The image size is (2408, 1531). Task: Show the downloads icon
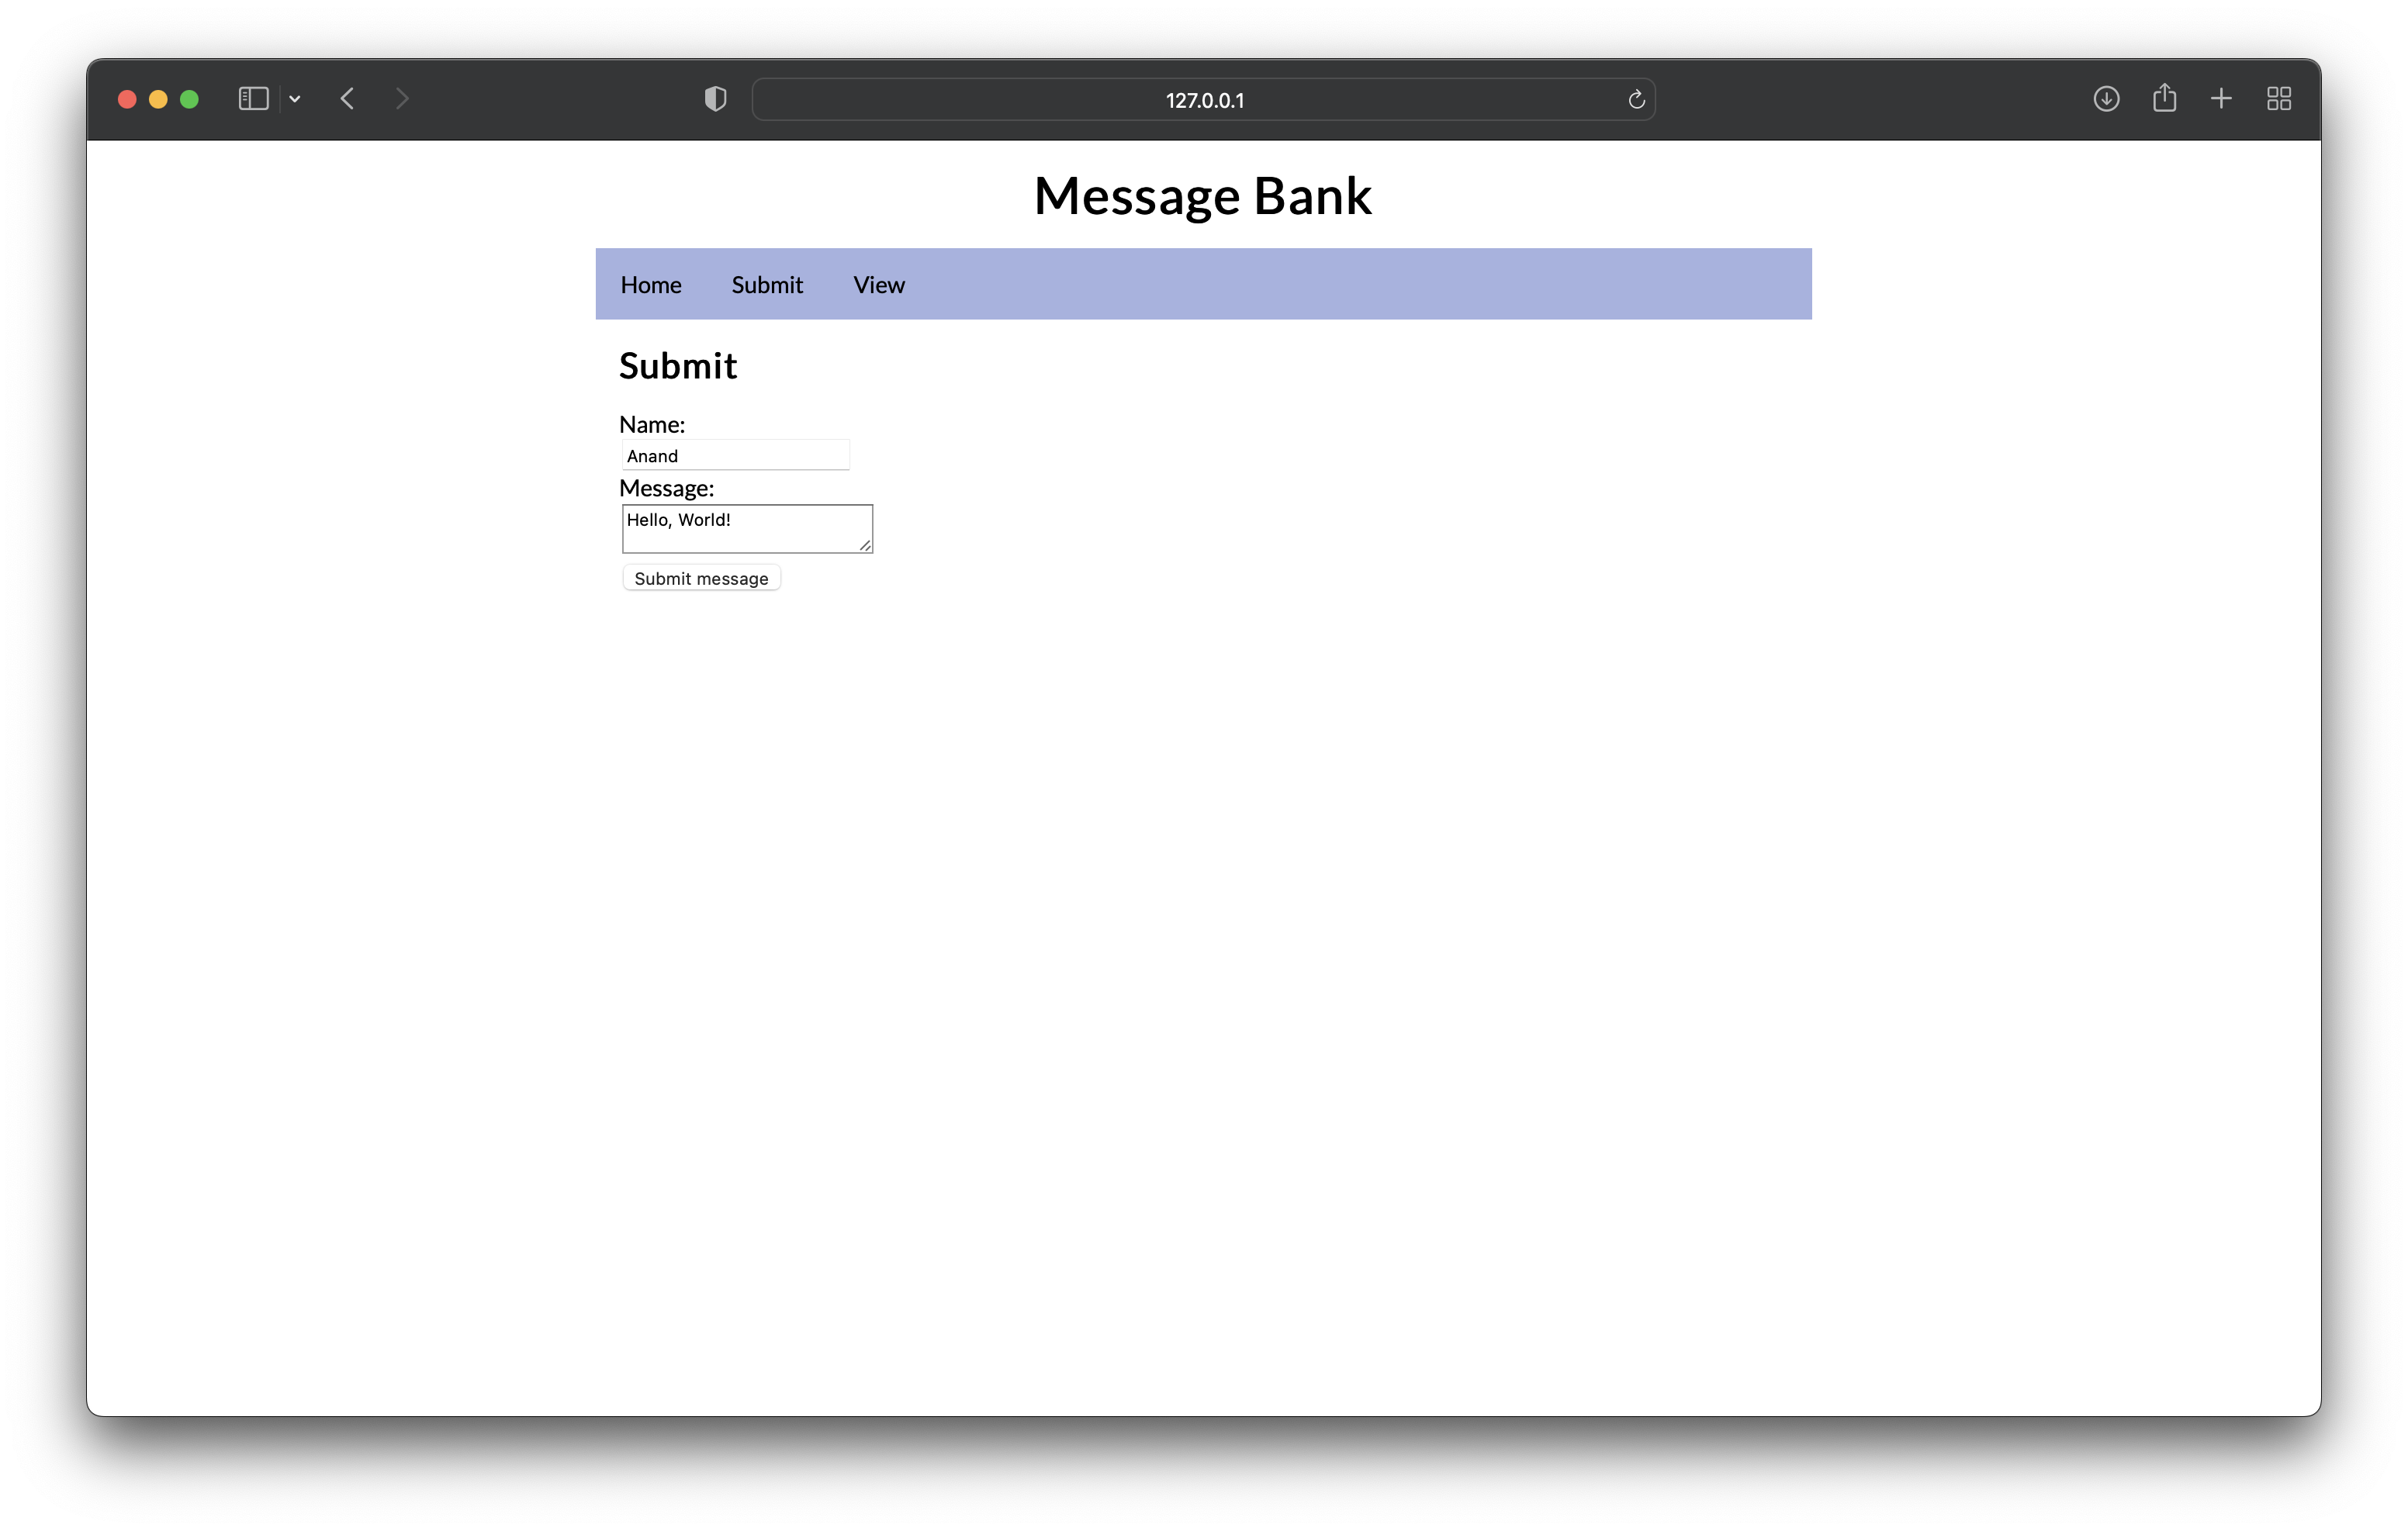(2106, 99)
